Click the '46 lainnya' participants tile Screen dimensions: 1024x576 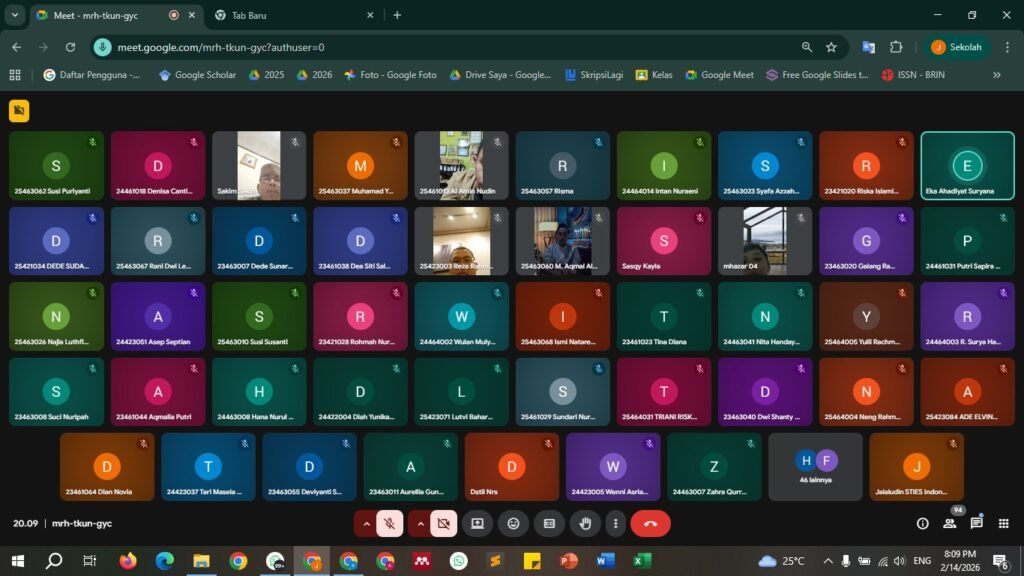[815, 466]
